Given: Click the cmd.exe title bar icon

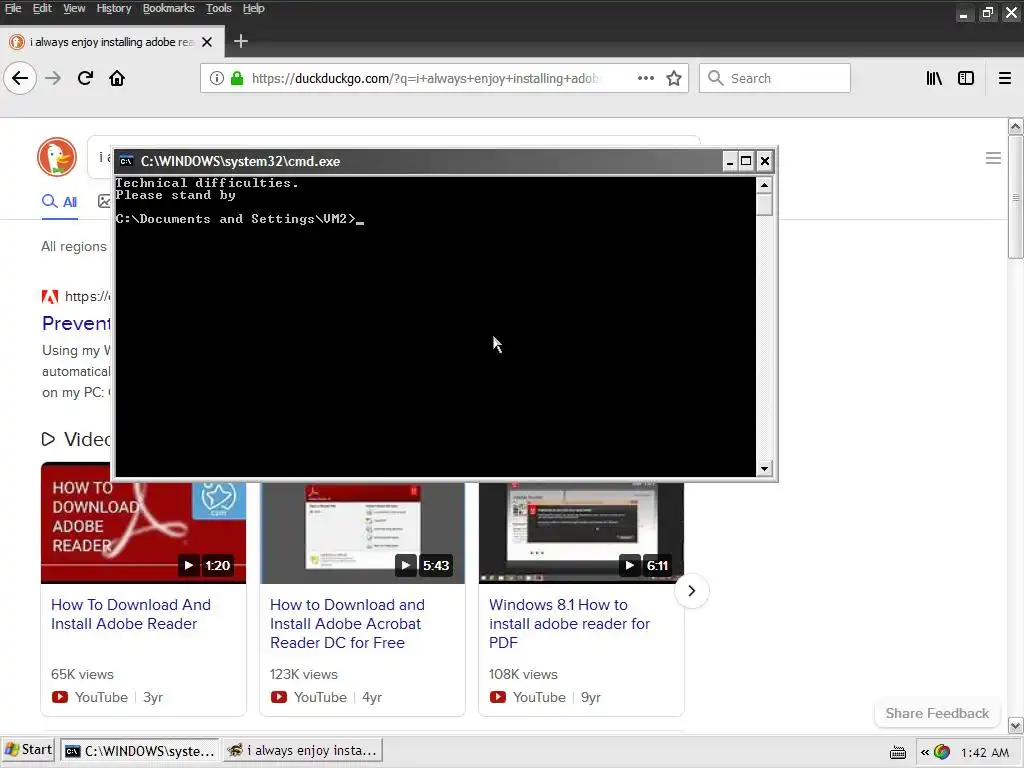Looking at the screenshot, I should point(127,161).
